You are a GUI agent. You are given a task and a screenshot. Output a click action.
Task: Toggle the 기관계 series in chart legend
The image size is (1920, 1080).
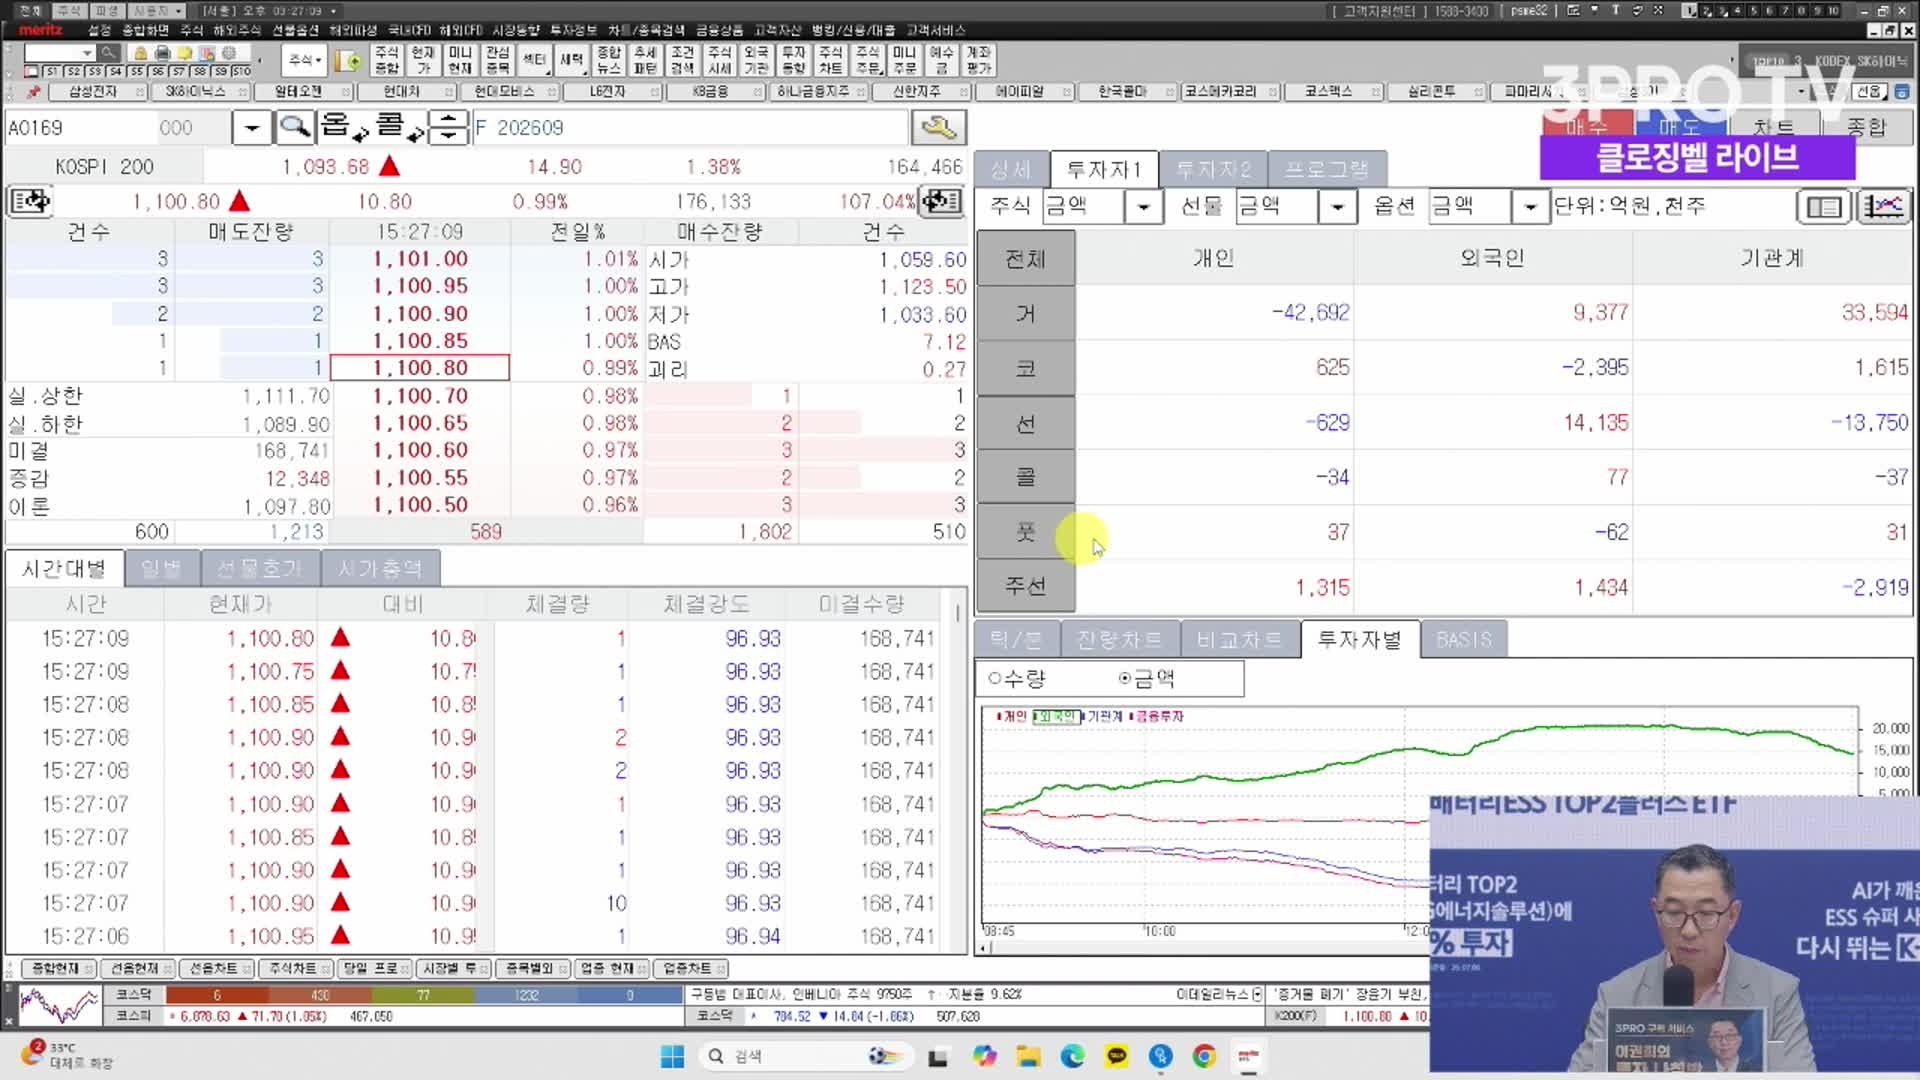(1104, 716)
